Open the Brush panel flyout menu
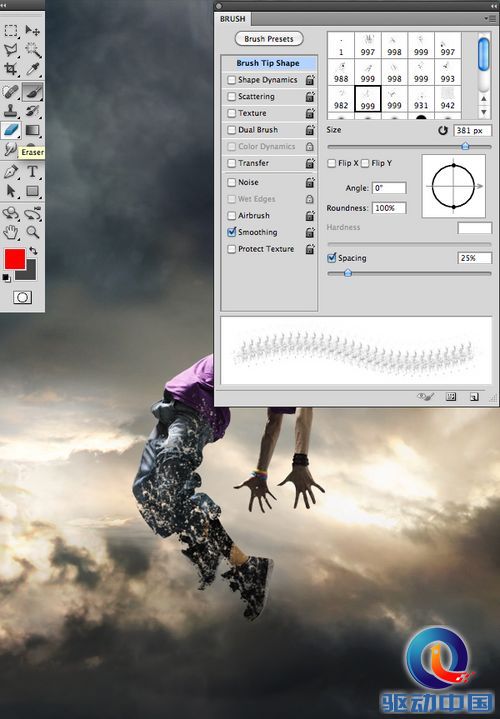 (486, 19)
